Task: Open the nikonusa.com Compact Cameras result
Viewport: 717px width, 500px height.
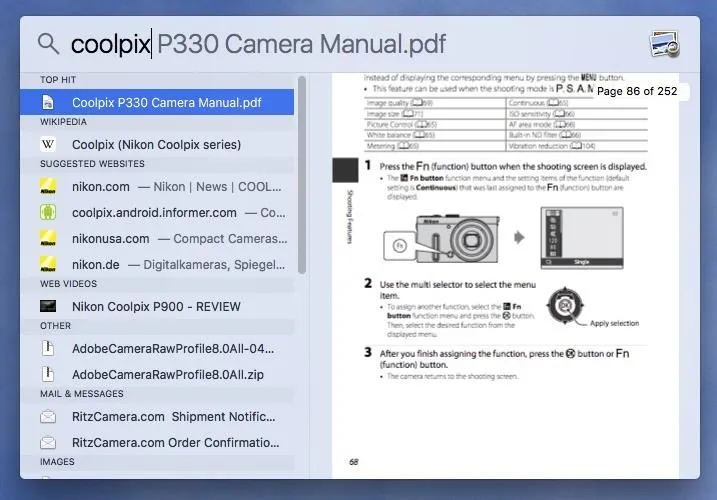Action: 157,239
